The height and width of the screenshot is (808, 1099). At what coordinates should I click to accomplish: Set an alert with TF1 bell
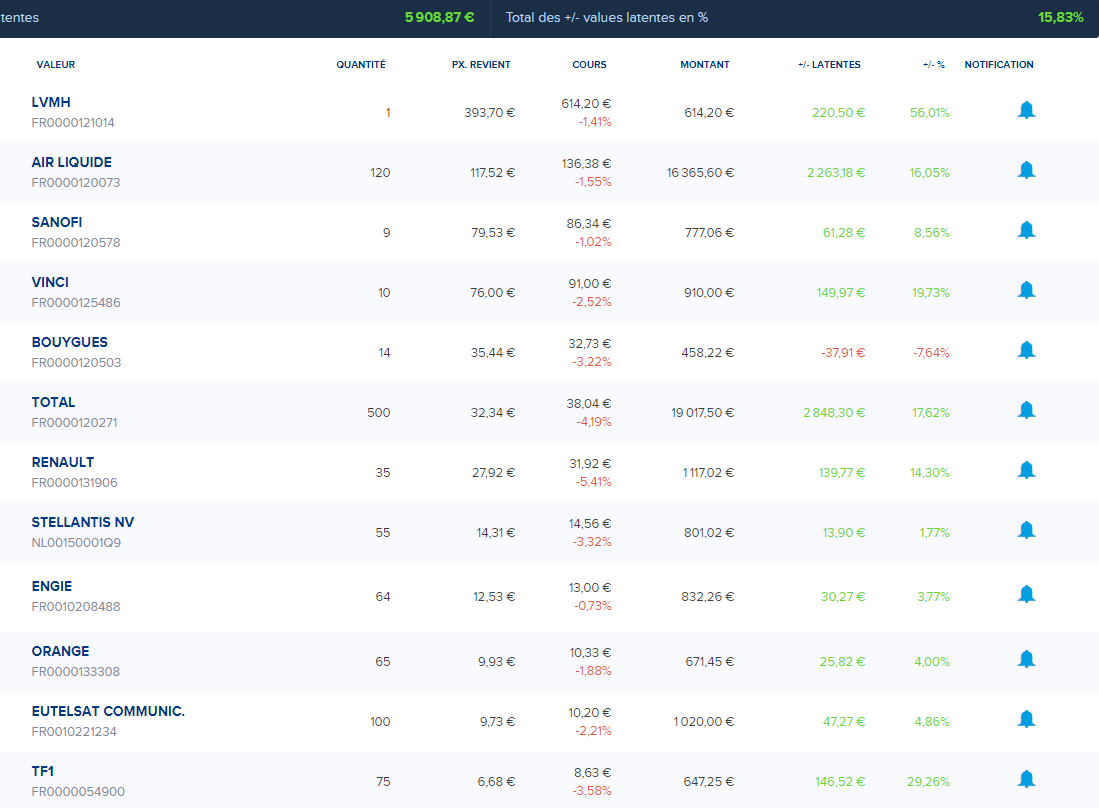pyautogui.click(x=1026, y=779)
